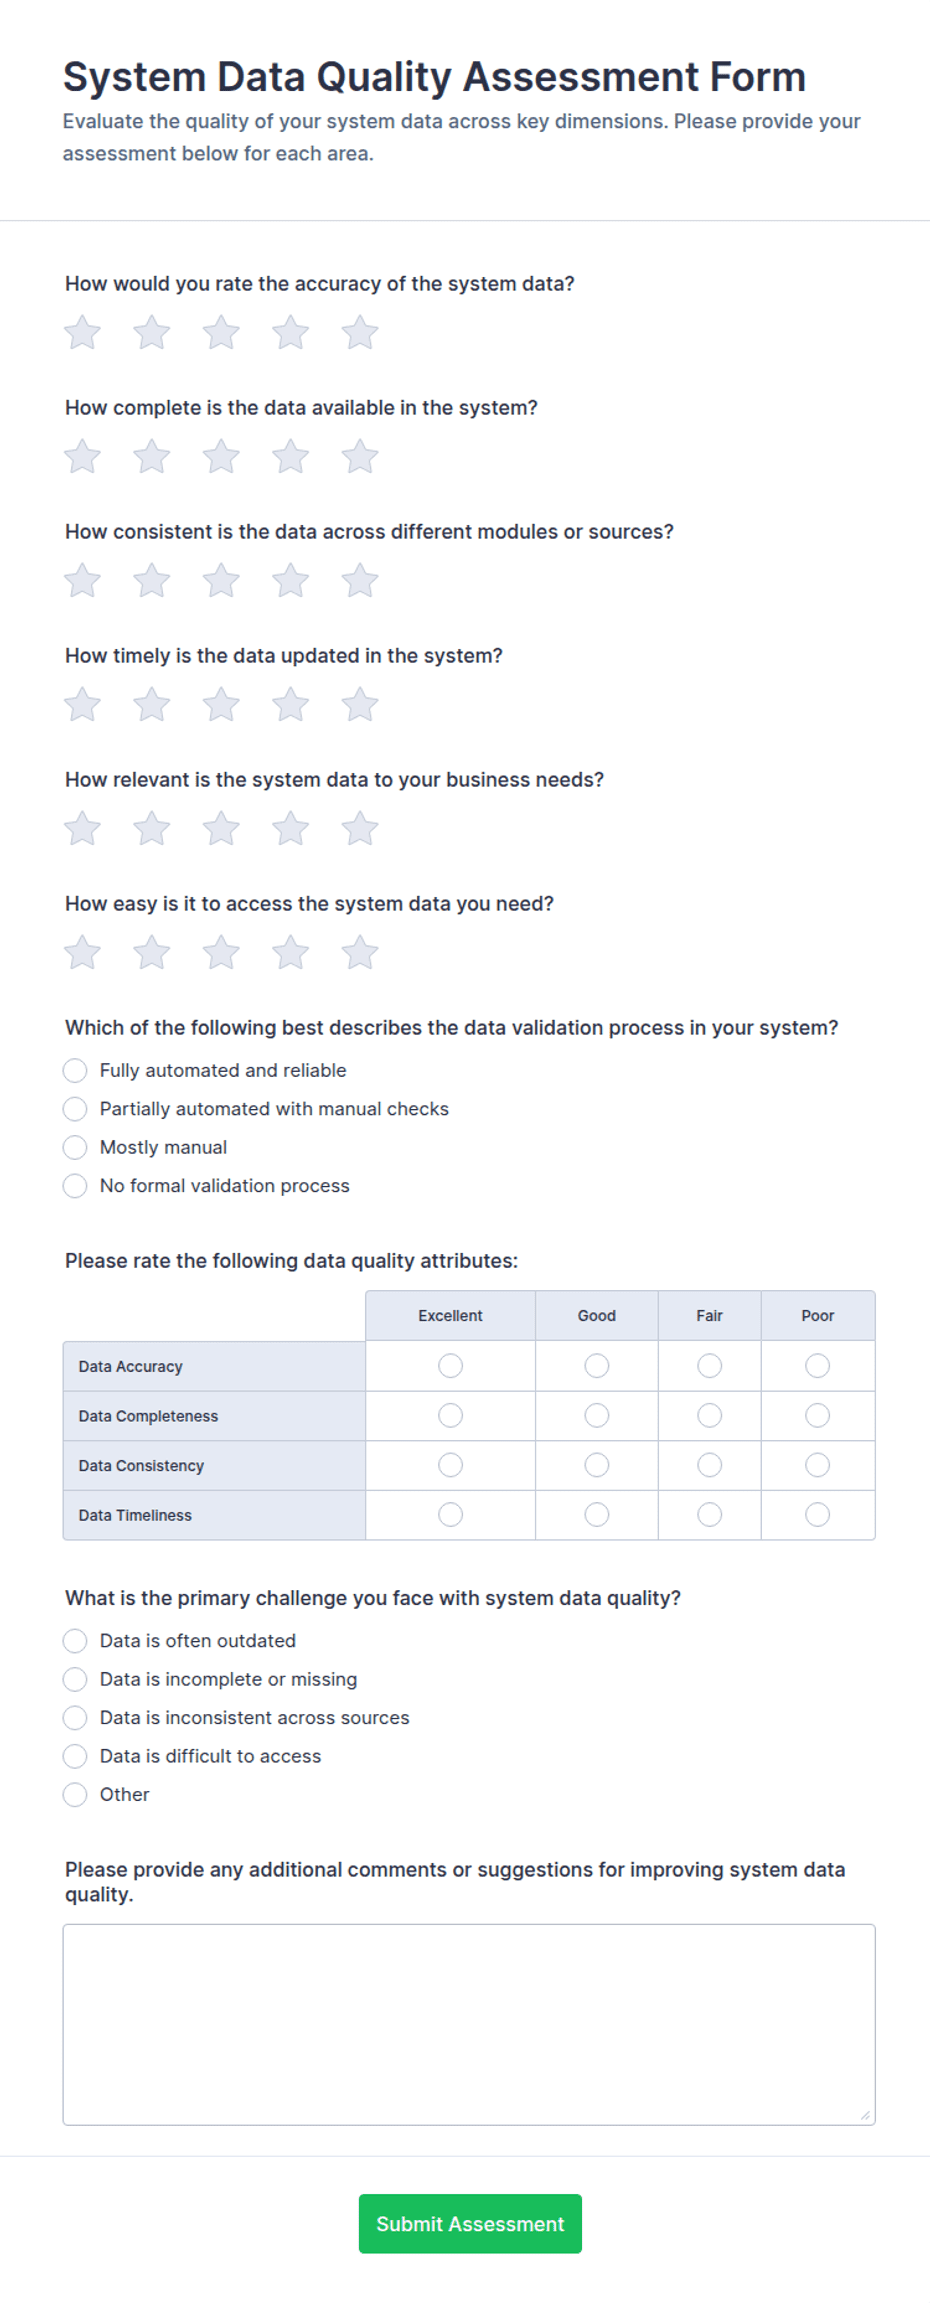The image size is (930, 2303).
Task: Give data completeness a three-star rating
Action: point(221,457)
